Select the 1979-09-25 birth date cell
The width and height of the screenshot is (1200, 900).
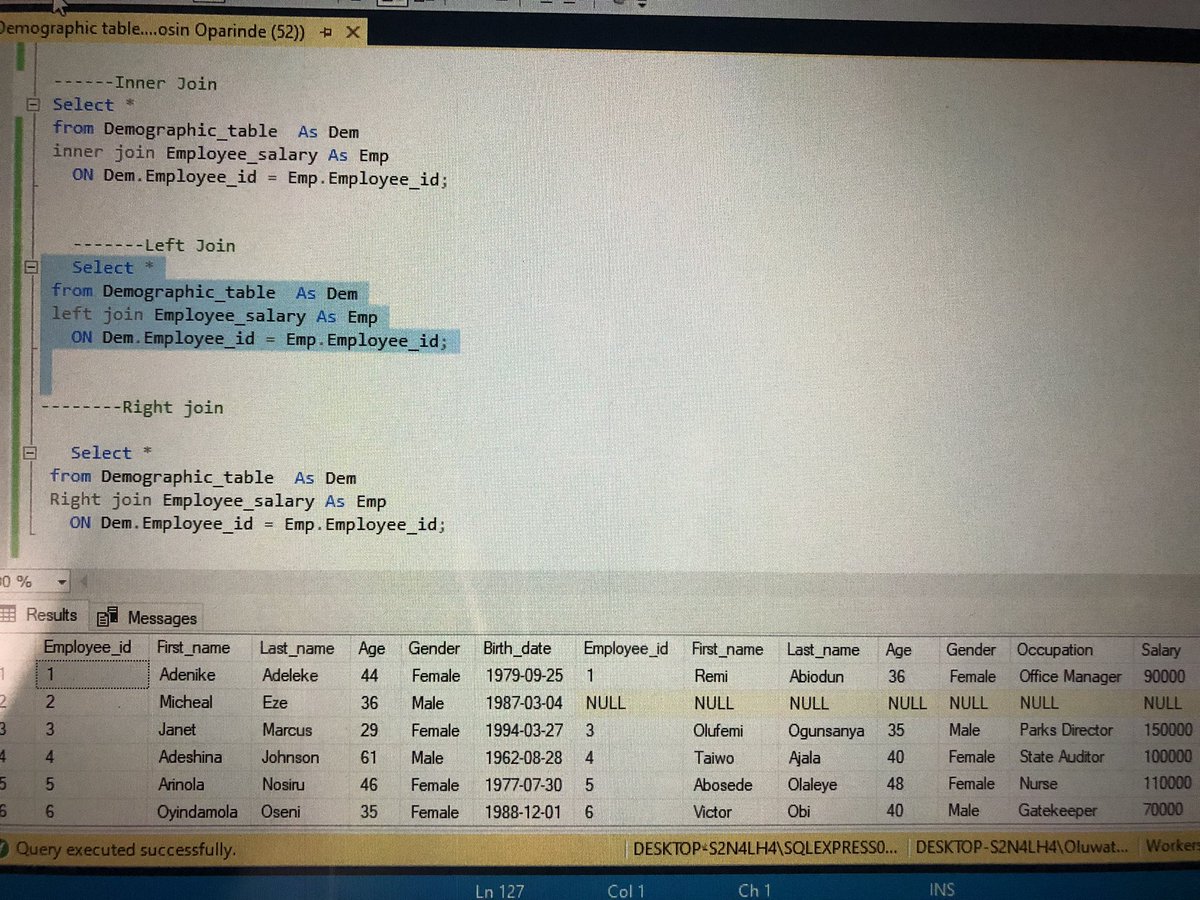524,676
